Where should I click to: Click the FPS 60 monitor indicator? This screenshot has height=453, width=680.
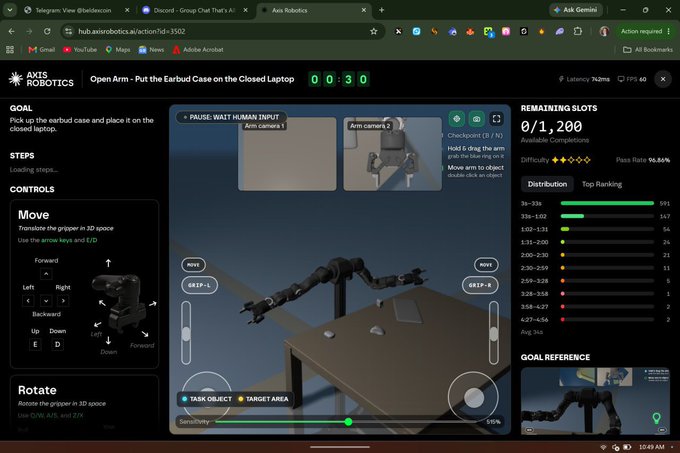pyautogui.click(x=632, y=79)
